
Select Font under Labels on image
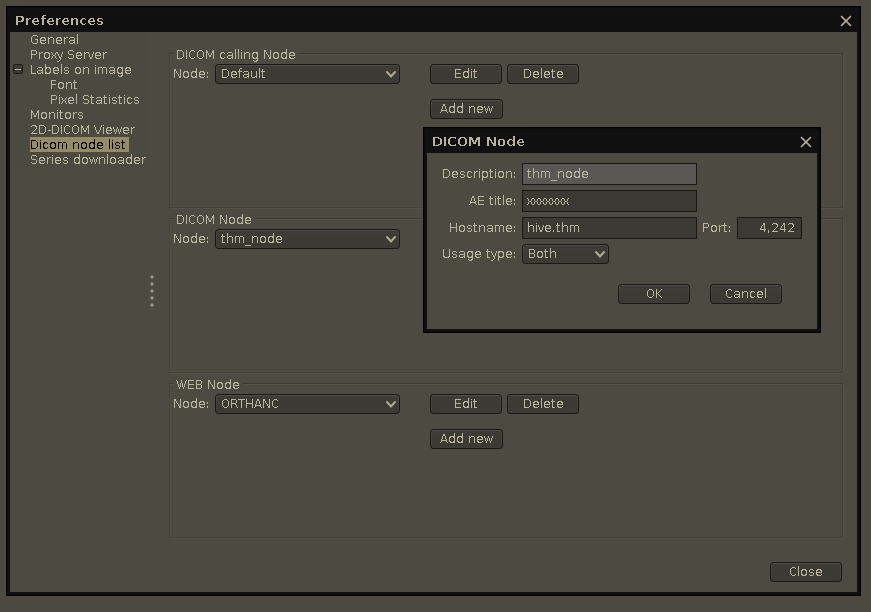[63, 85]
